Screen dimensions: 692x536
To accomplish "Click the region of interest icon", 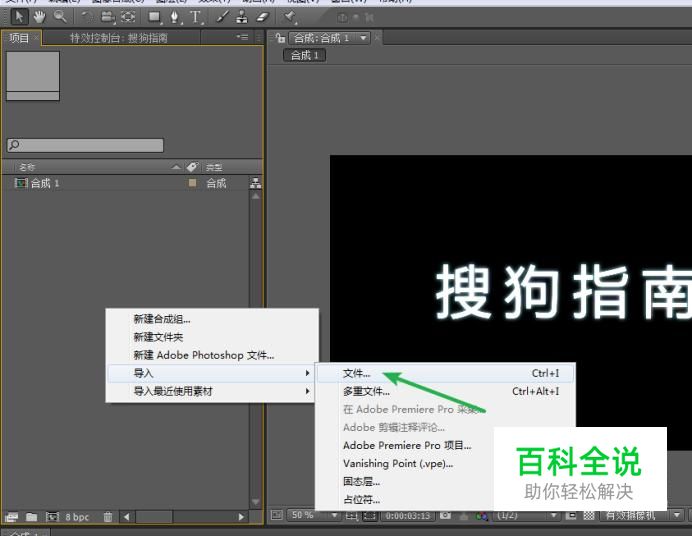I will click(370, 515).
